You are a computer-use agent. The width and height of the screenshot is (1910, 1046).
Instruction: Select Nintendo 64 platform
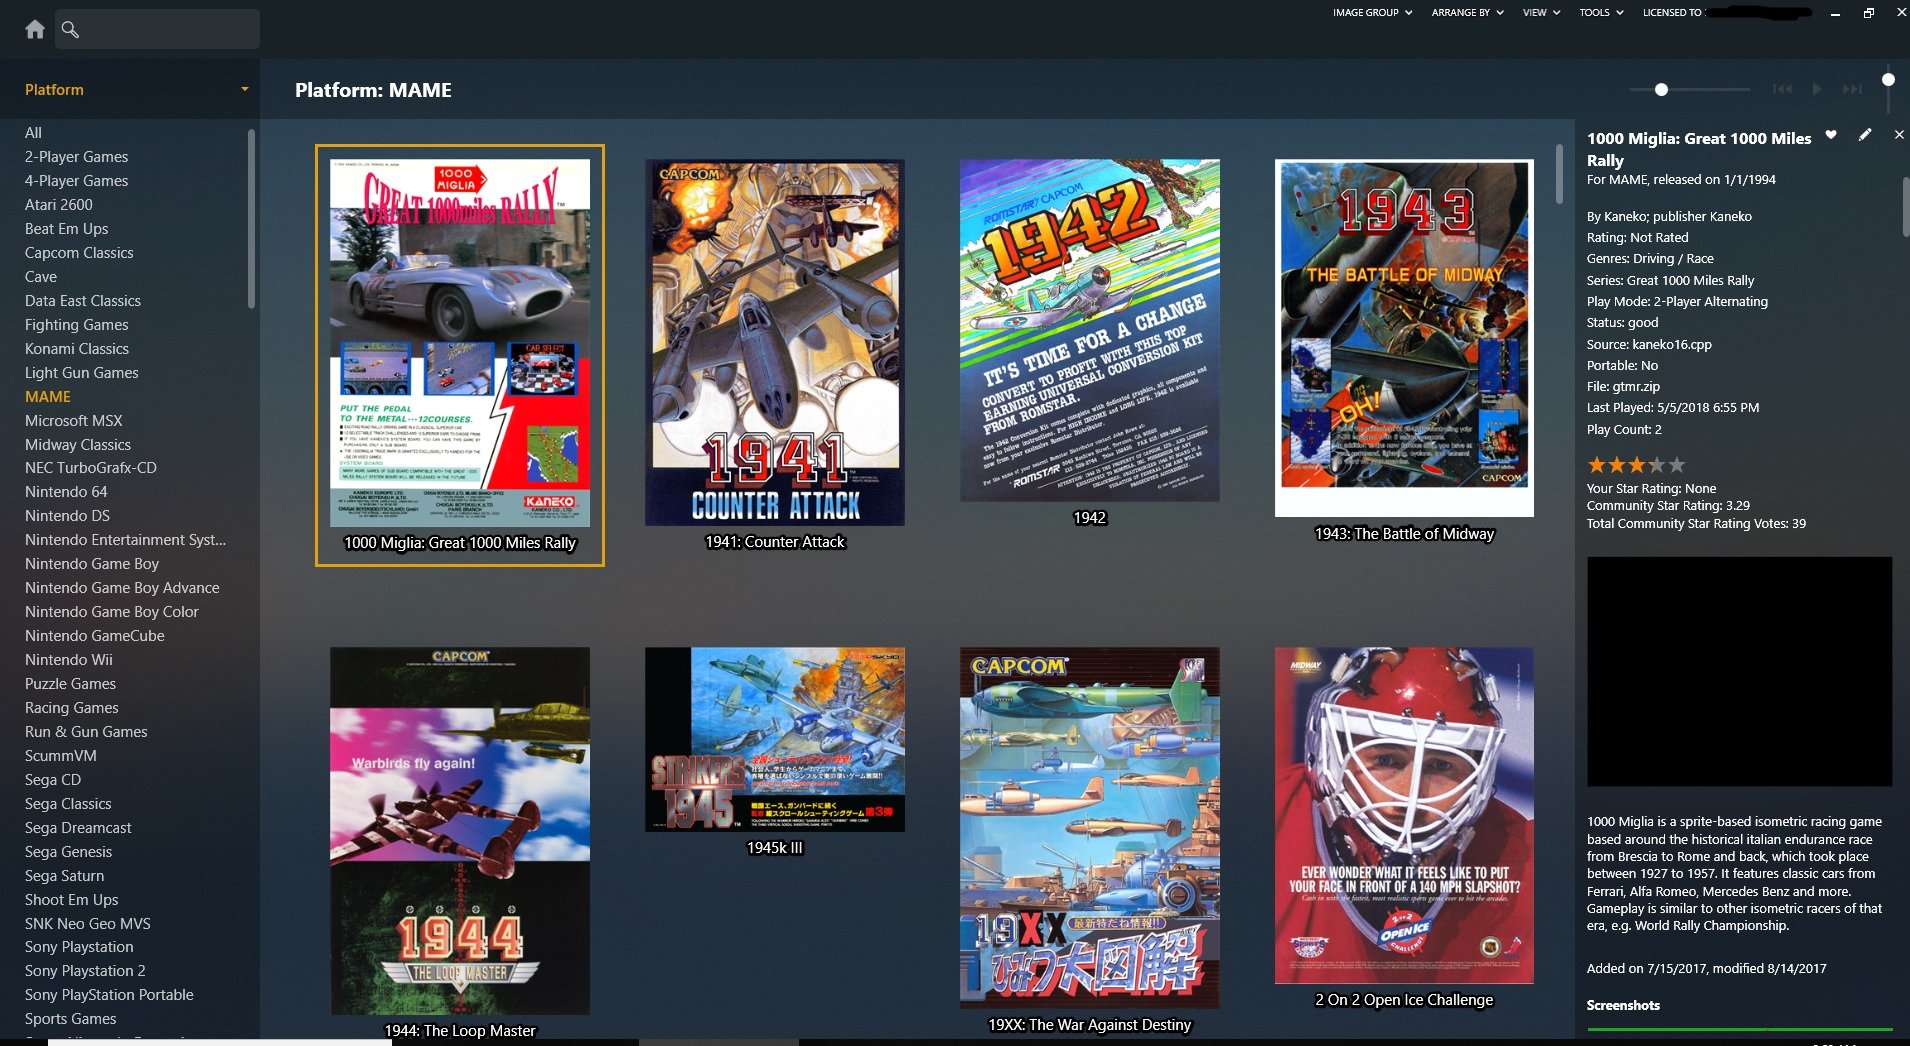click(66, 491)
